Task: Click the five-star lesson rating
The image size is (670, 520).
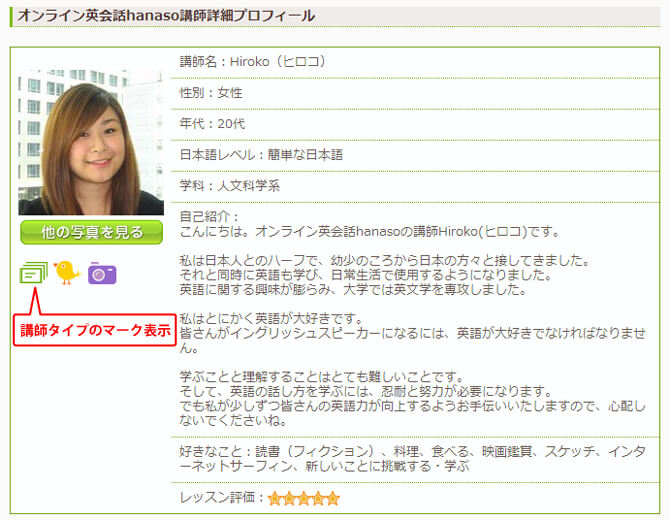Action: coord(303,498)
